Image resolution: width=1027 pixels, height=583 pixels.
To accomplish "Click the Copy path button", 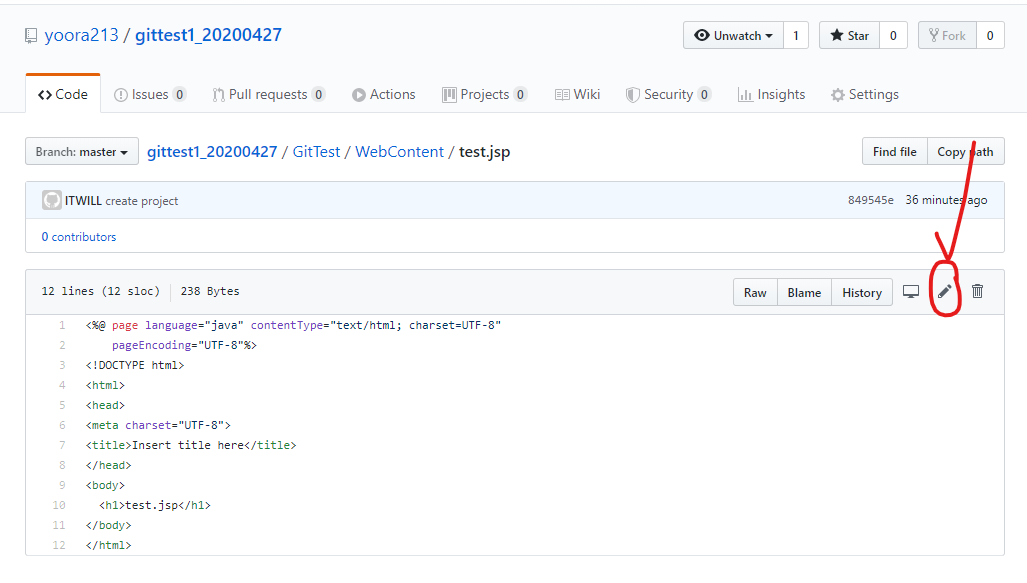I will [x=965, y=151].
